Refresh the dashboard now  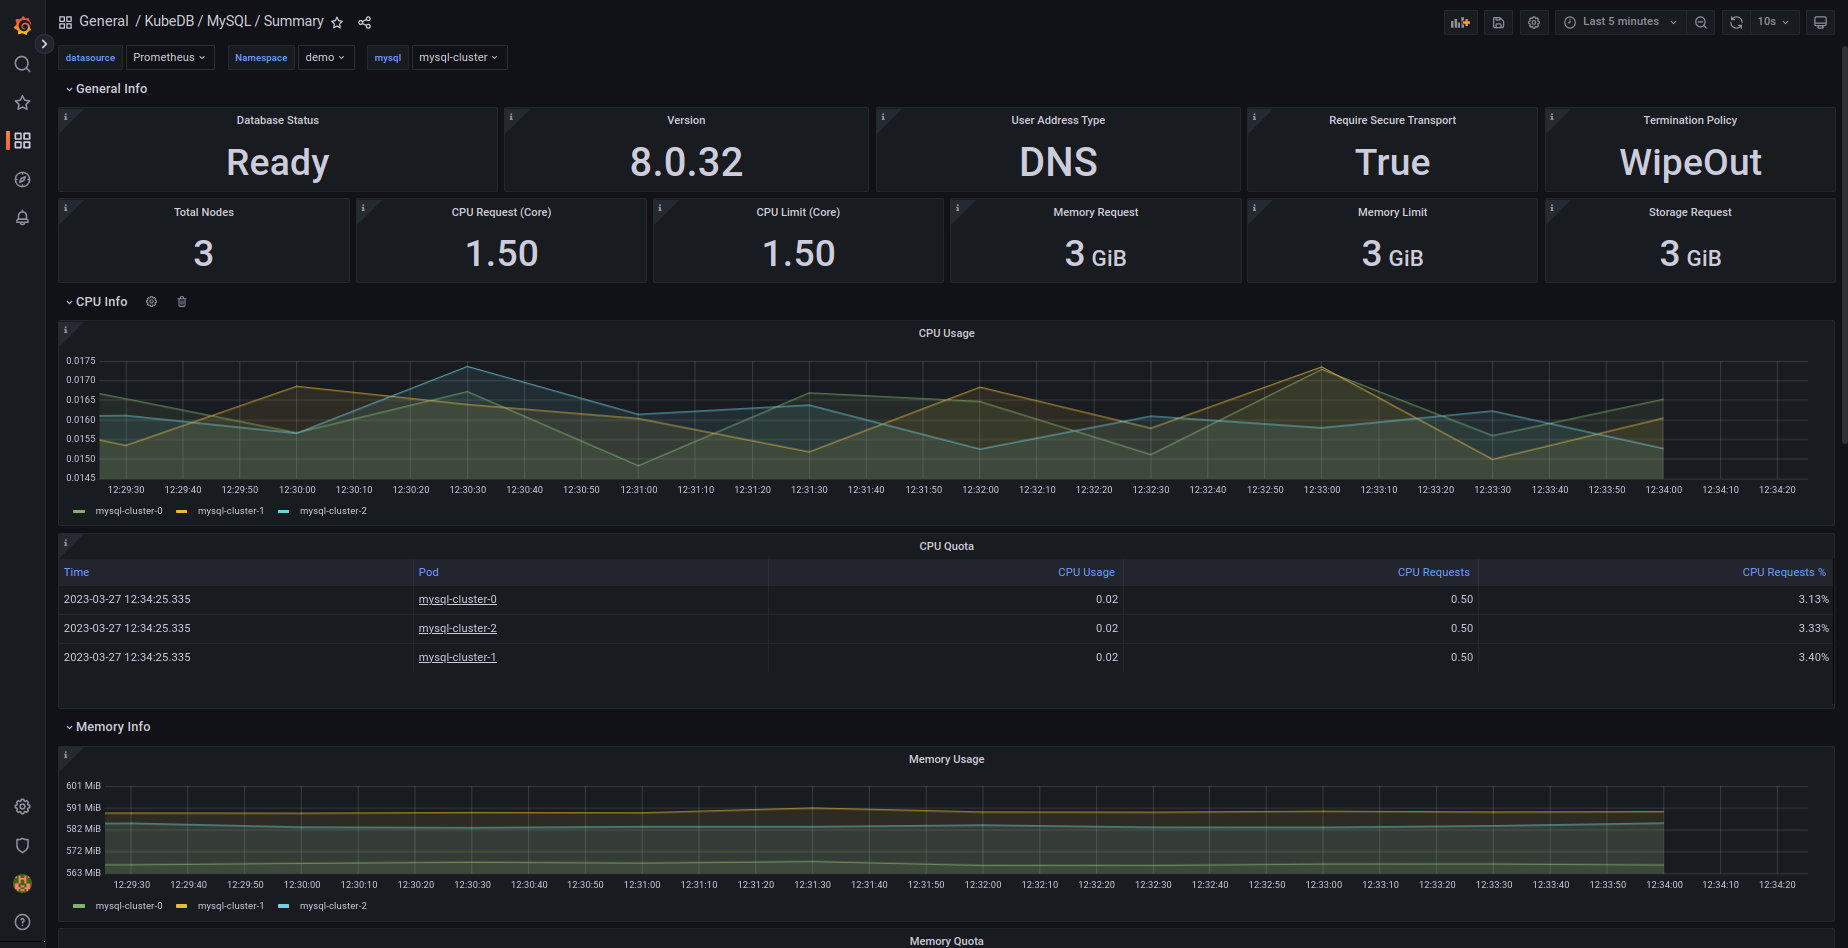(1736, 22)
